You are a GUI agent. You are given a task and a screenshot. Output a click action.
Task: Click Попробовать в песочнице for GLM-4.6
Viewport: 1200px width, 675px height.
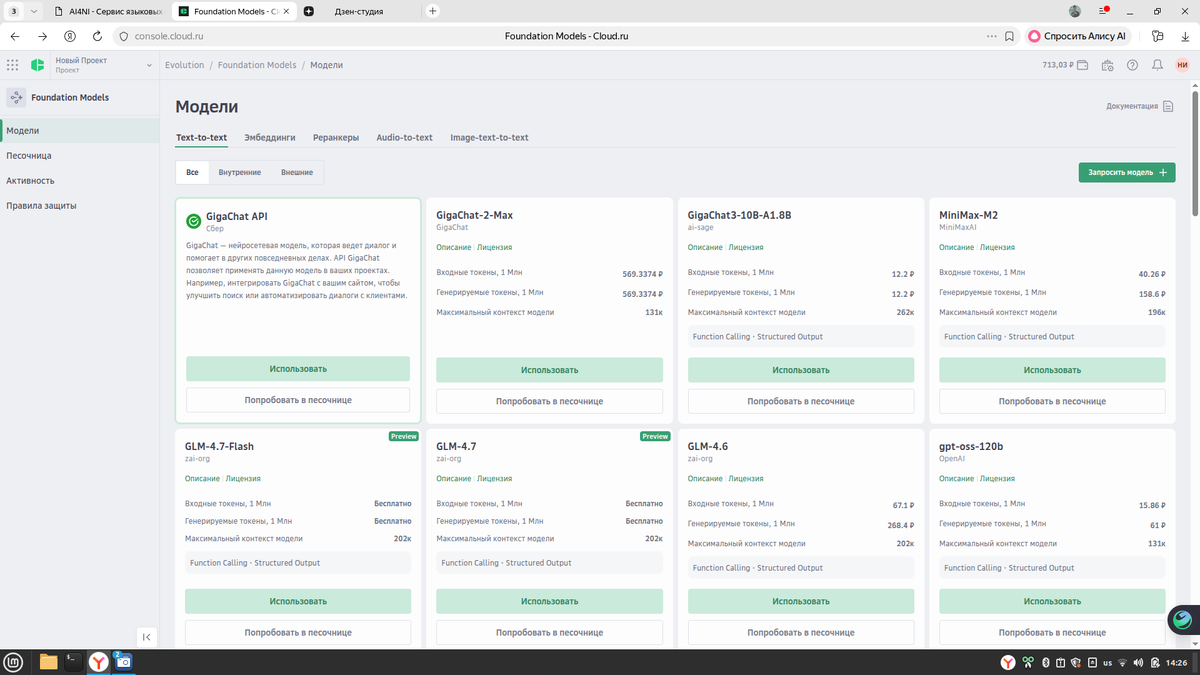pyautogui.click(x=801, y=632)
